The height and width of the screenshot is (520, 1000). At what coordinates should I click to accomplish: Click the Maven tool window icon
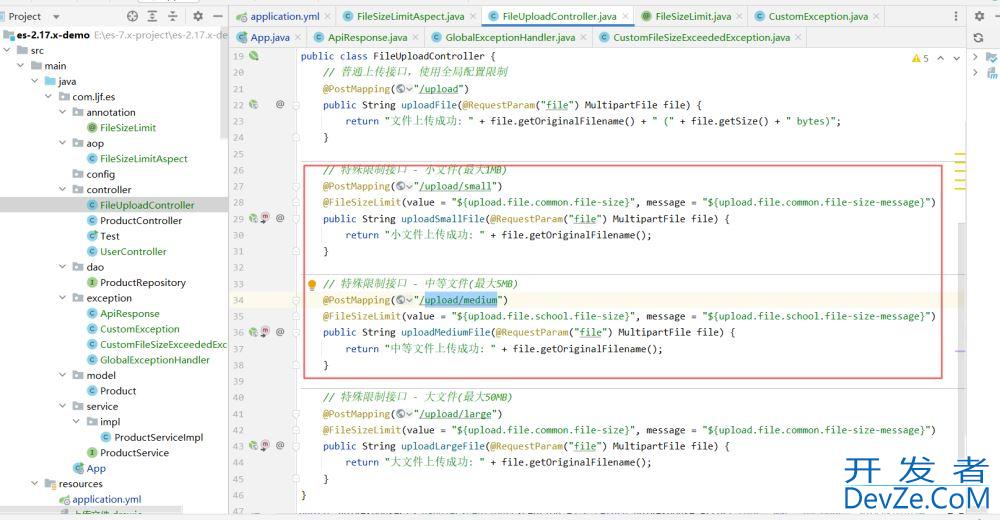pyautogui.click(x=992, y=74)
